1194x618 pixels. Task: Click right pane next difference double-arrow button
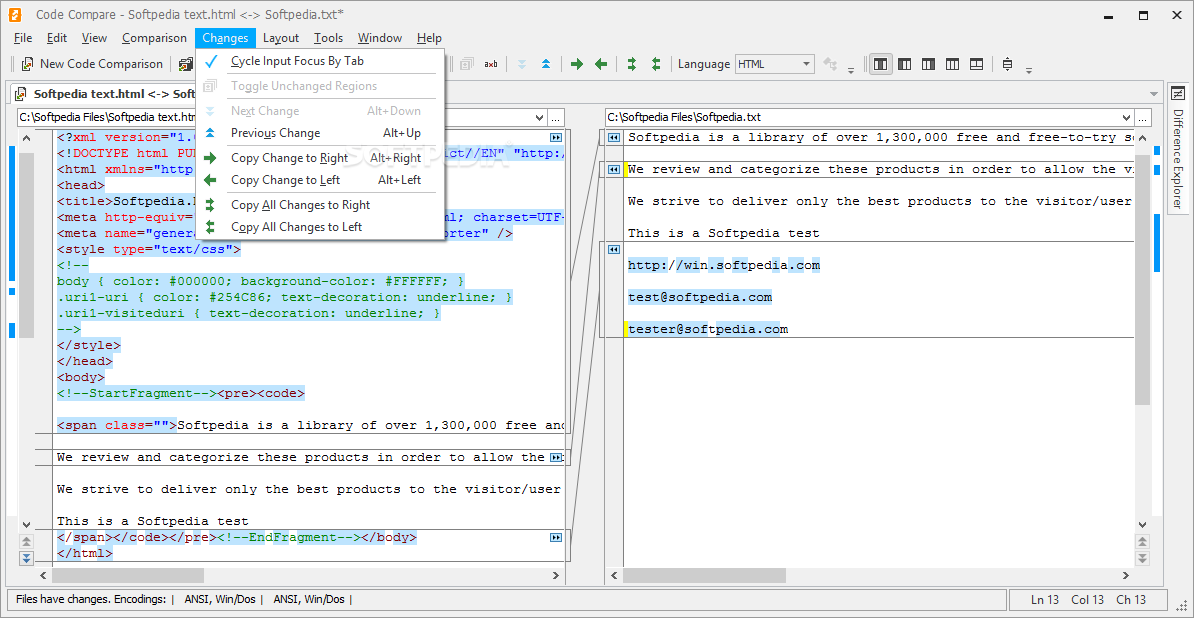[x=1142, y=558]
